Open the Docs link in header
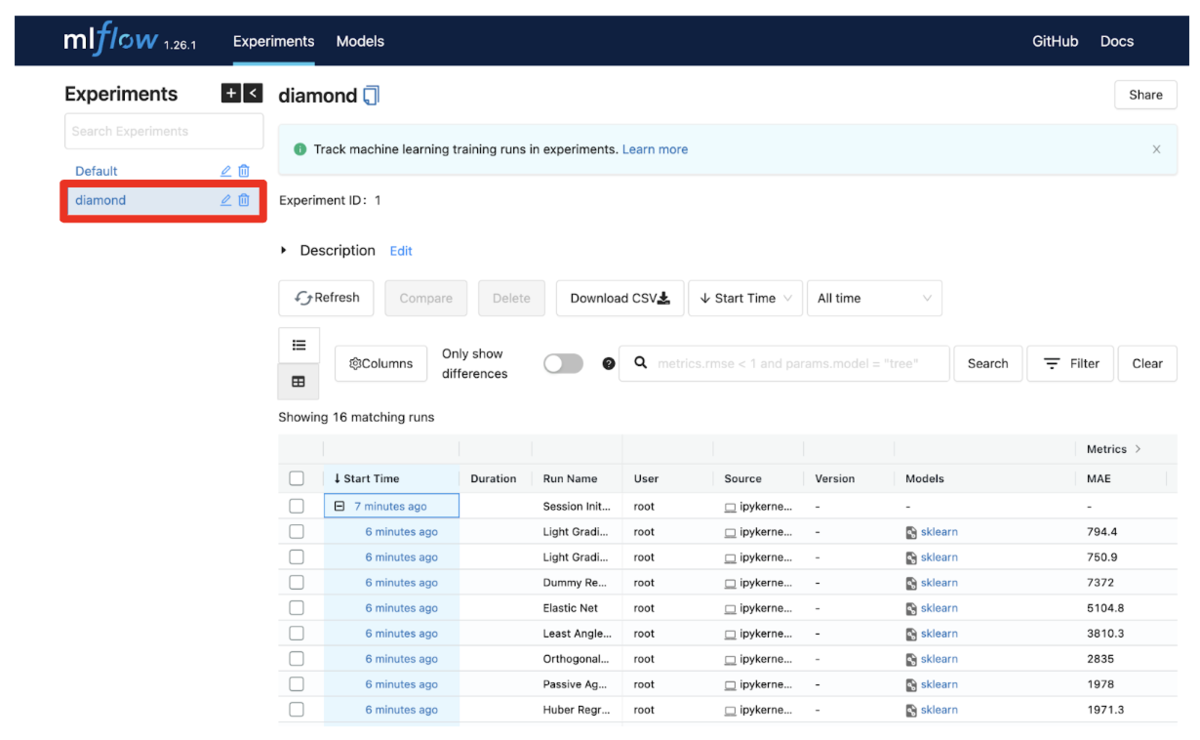 [1117, 41]
